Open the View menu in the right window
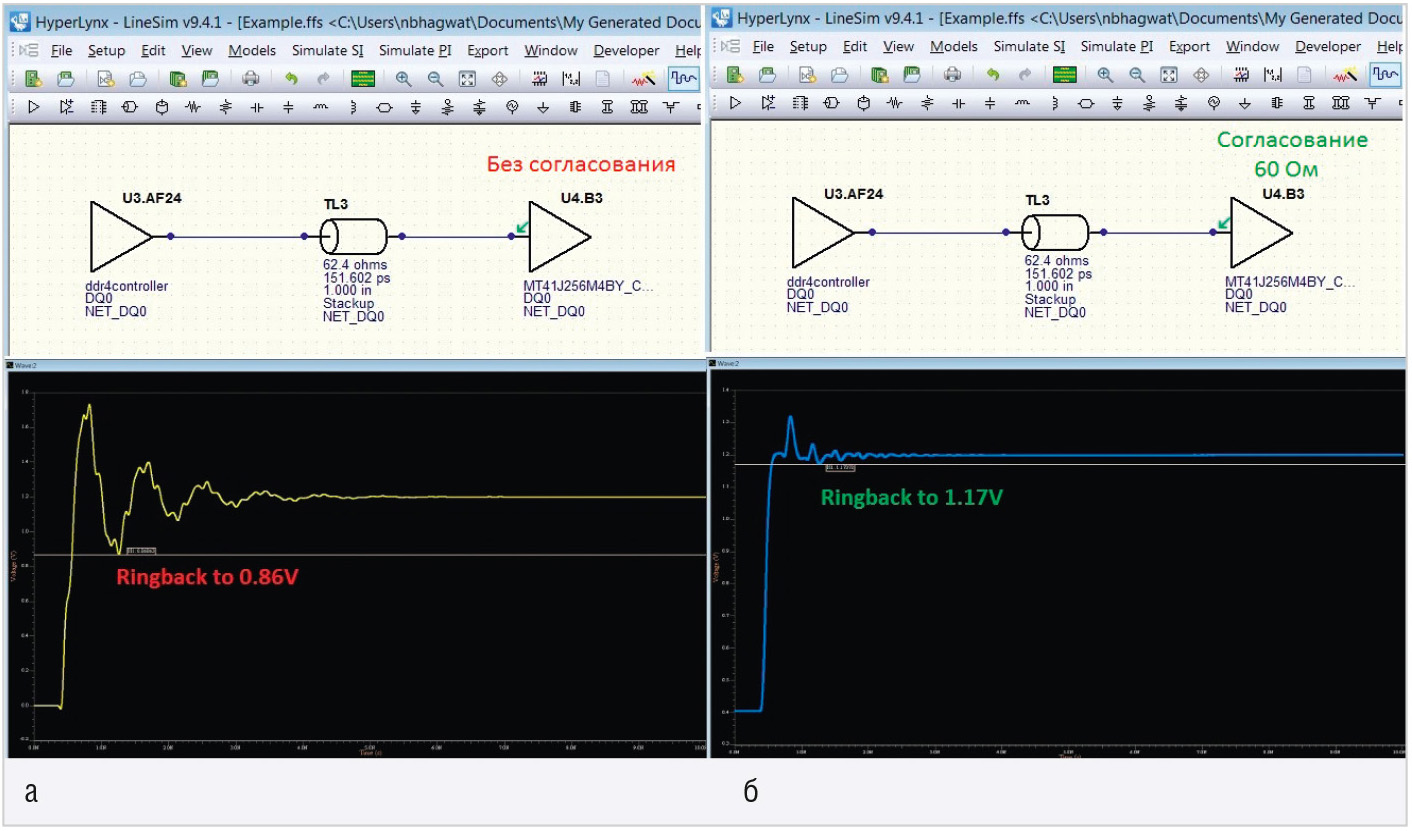Image resolution: width=1412 pixels, height=831 pixels. click(x=899, y=46)
